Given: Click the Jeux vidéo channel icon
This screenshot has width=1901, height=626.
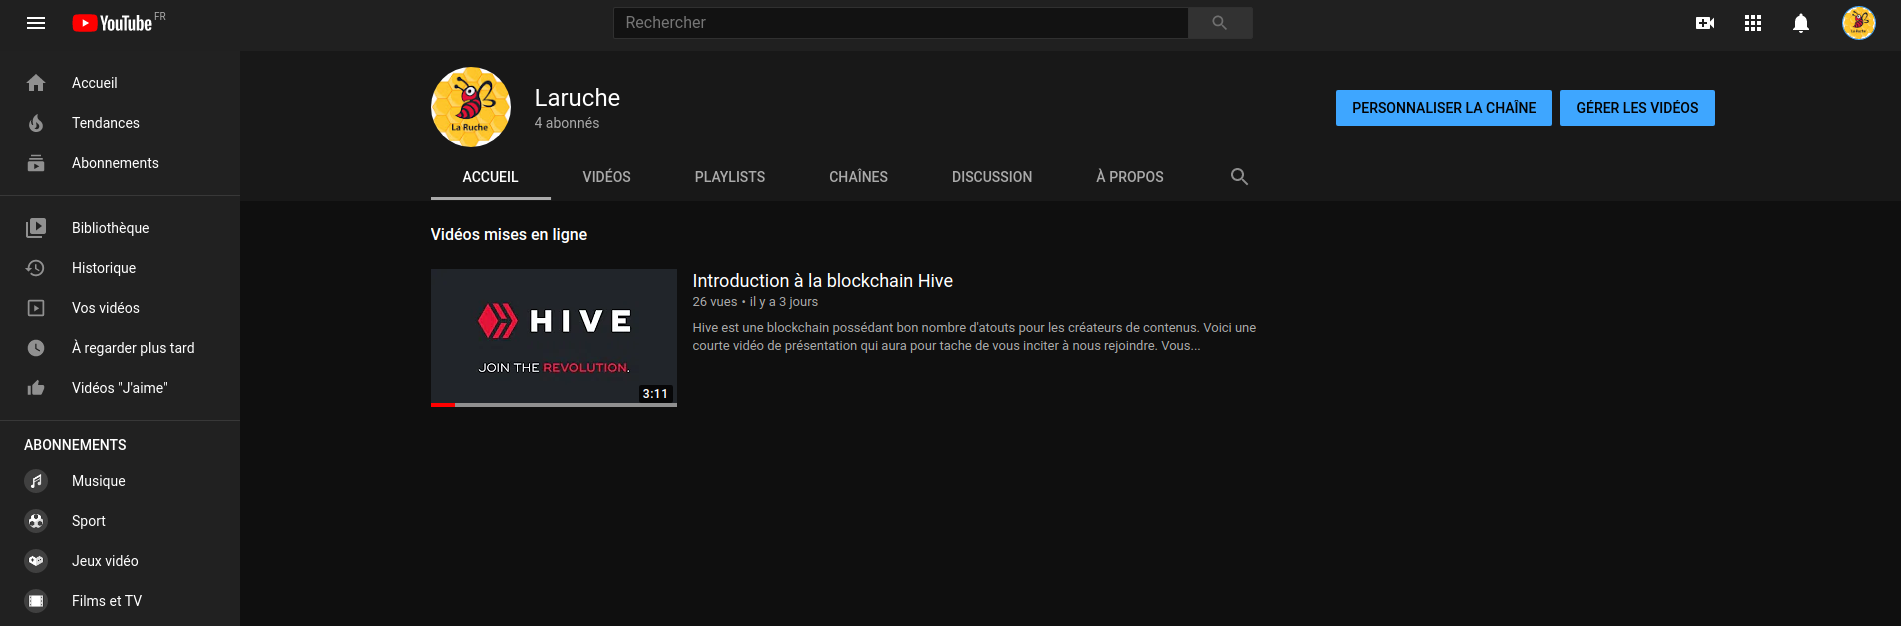Looking at the screenshot, I should [x=36, y=561].
